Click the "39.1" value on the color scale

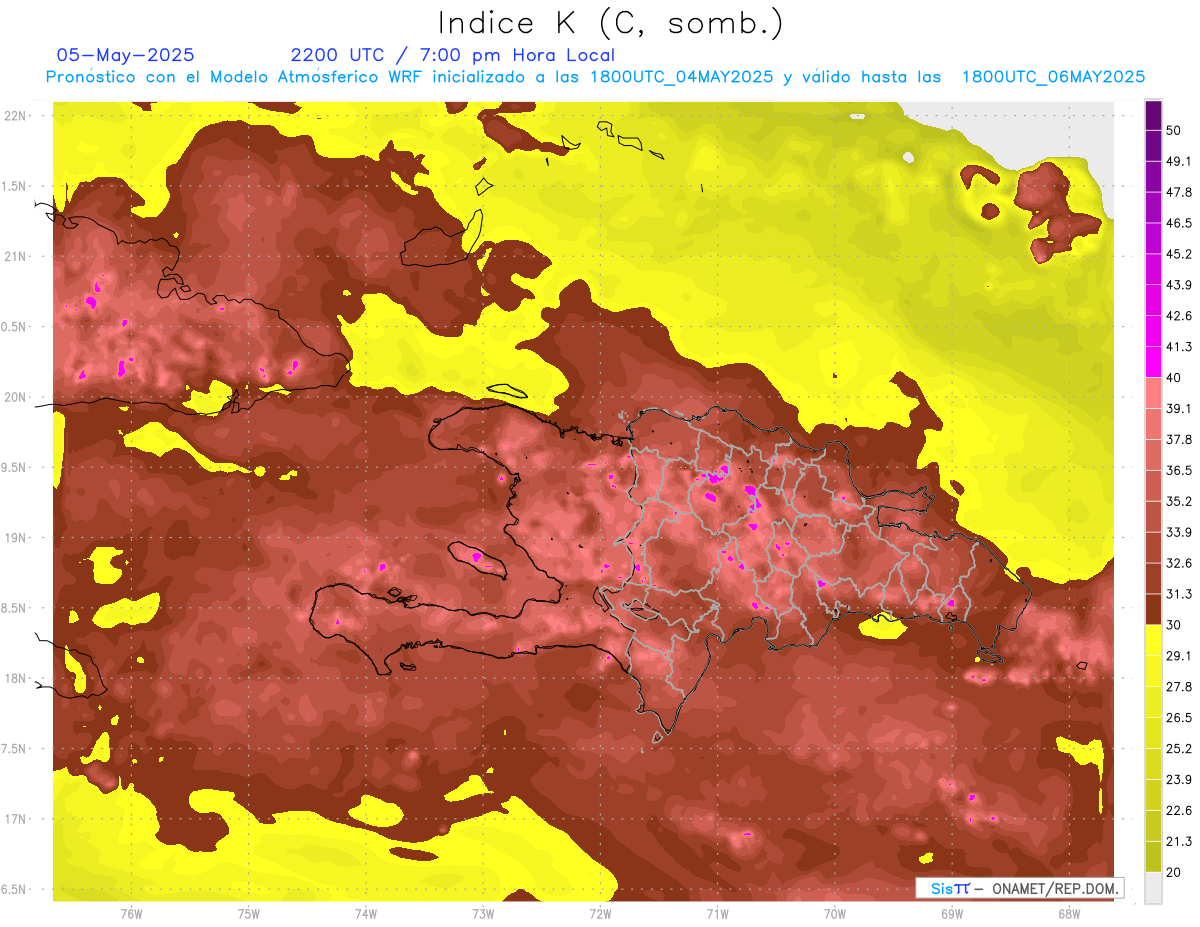pyautogui.click(x=1179, y=408)
